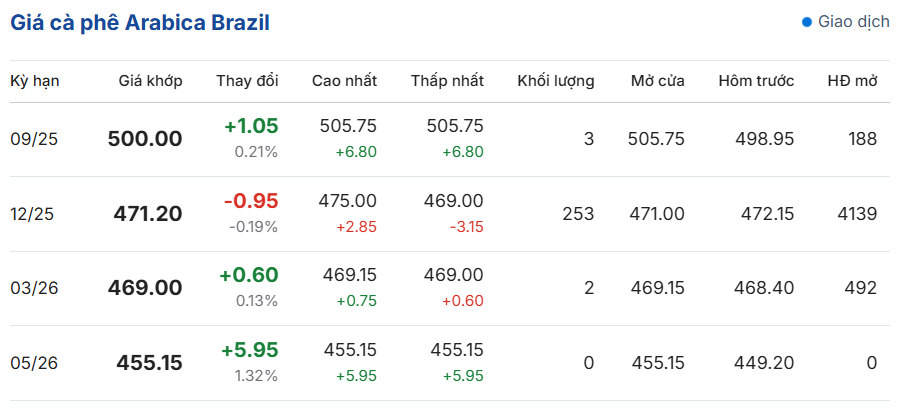The height and width of the screenshot is (408, 902).
Task: Open the Giá cà phê Arabica Brazil title
Action: point(140,23)
